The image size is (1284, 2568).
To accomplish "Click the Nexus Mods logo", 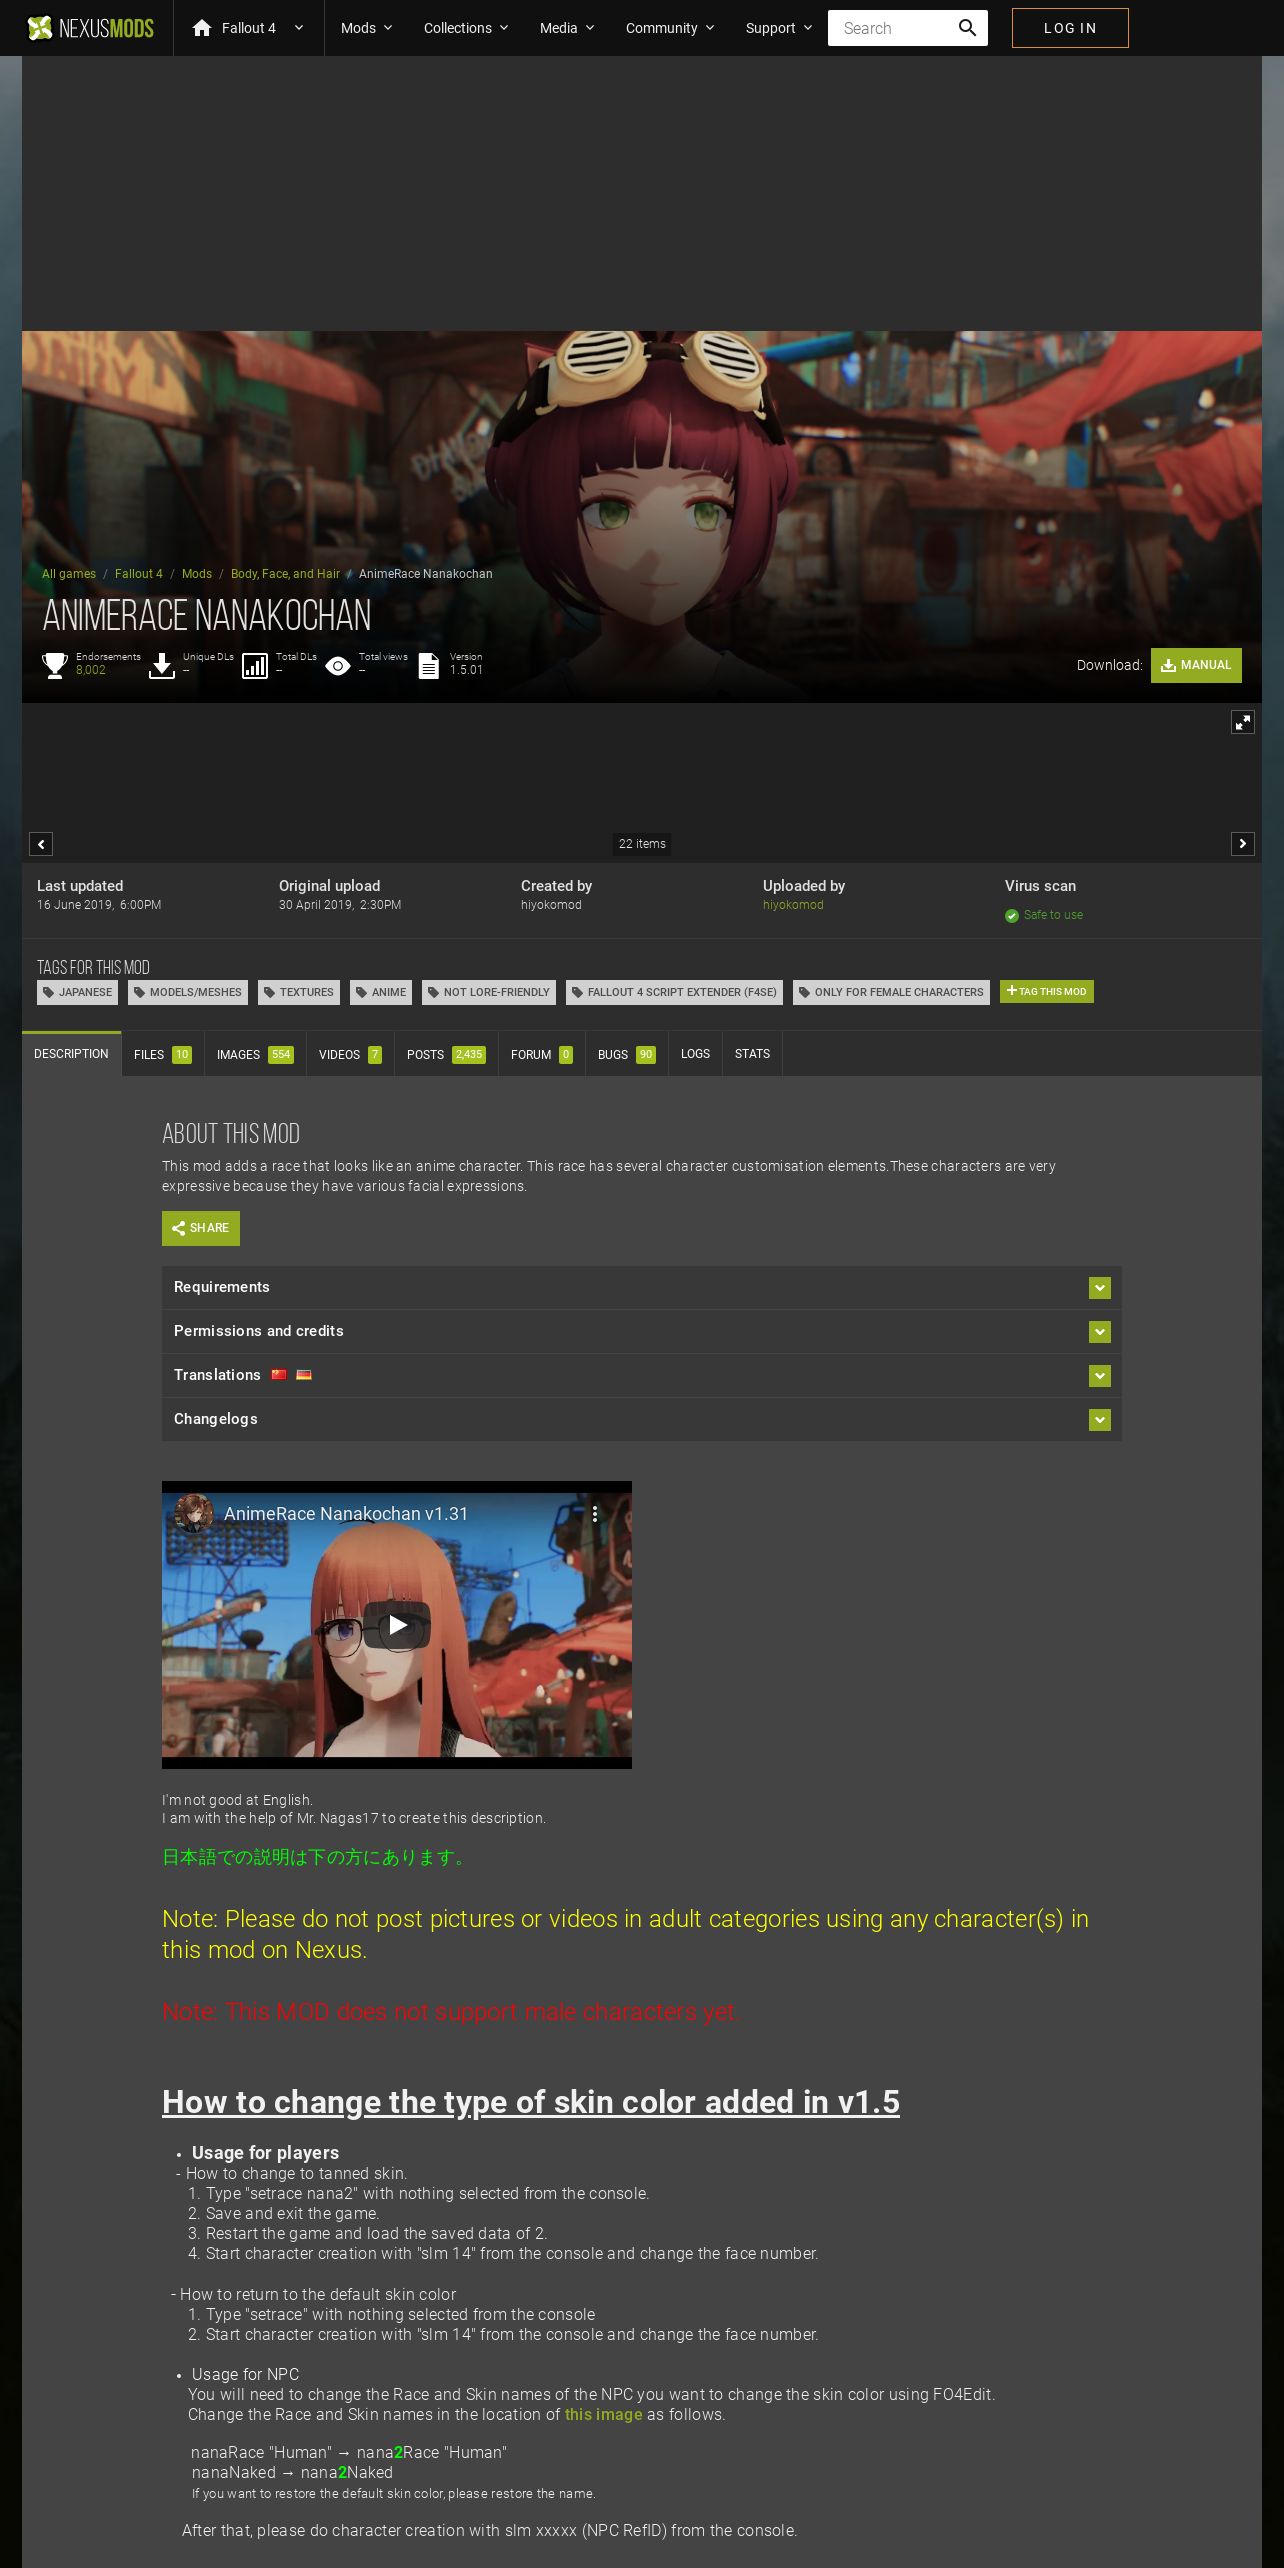I will click(x=90, y=28).
